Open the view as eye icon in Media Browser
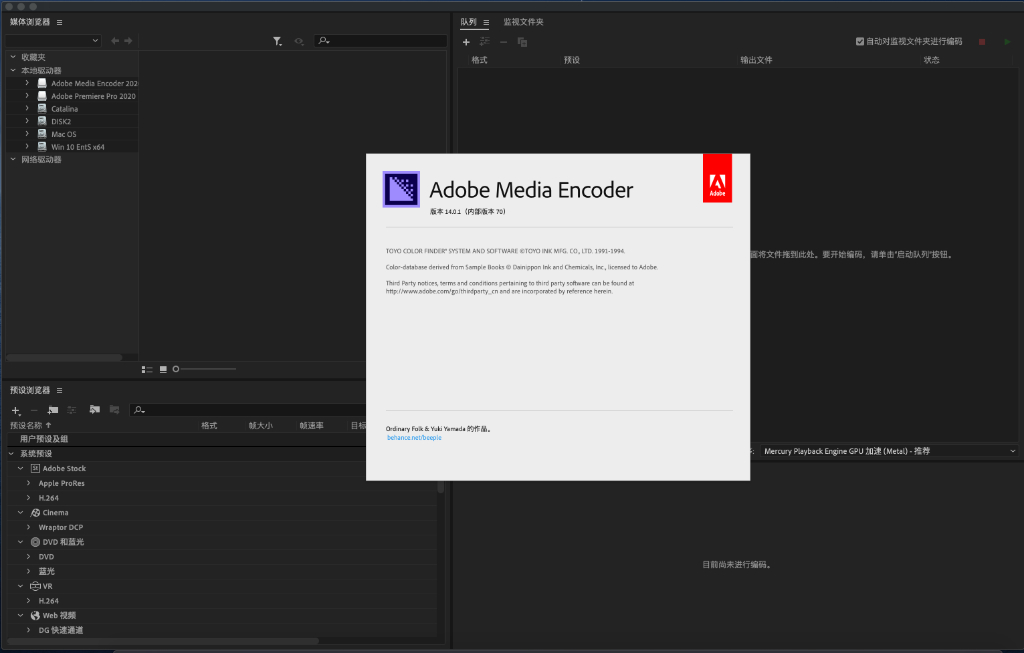Image resolution: width=1024 pixels, height=653 pixels. click(299, 41)
